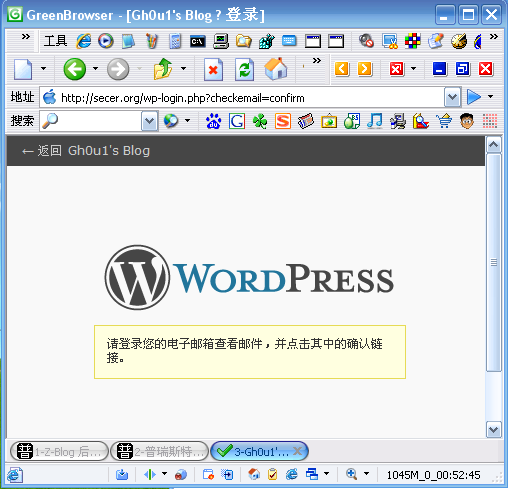Click the cartoon face icon
This screenshot has height=489, width=508.
coord(467,121)
